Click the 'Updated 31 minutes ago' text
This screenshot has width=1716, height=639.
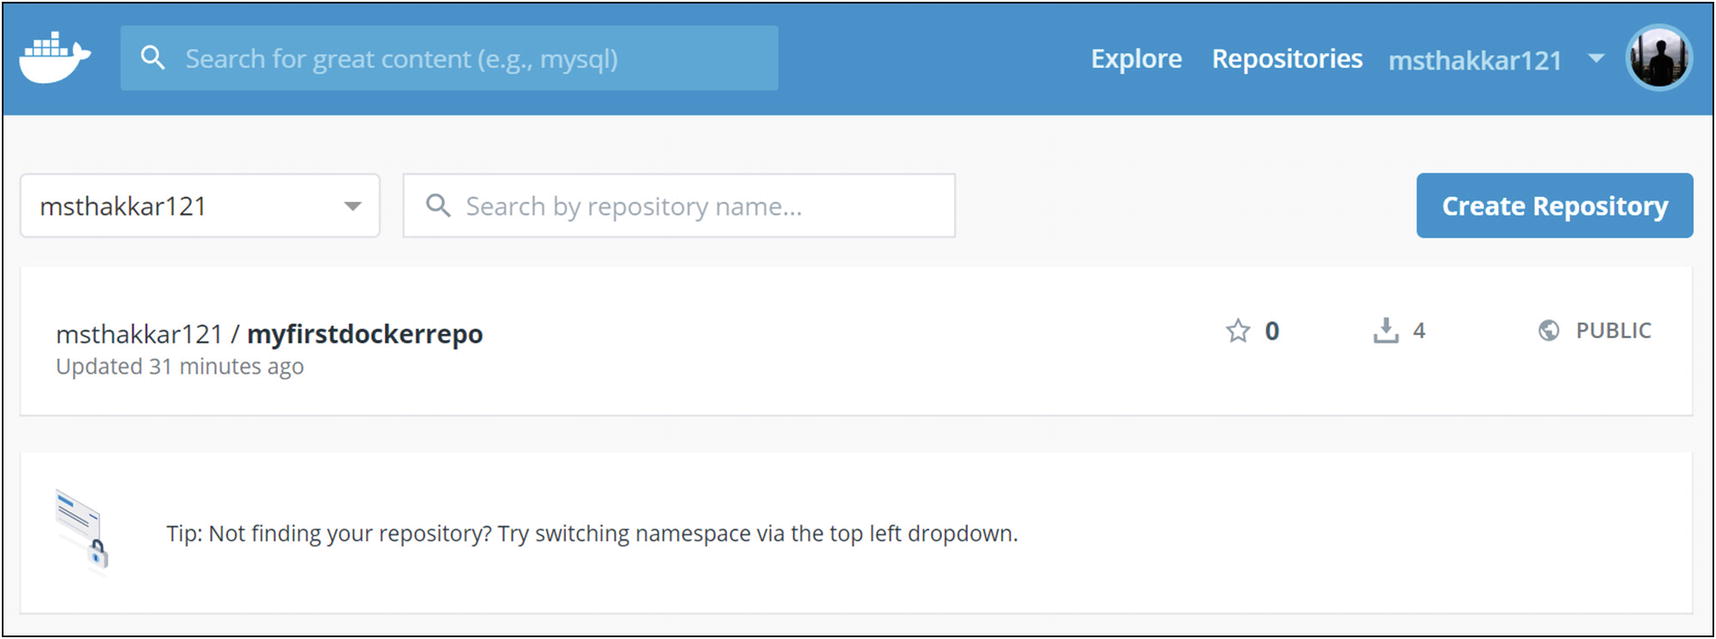coord(180,367)
